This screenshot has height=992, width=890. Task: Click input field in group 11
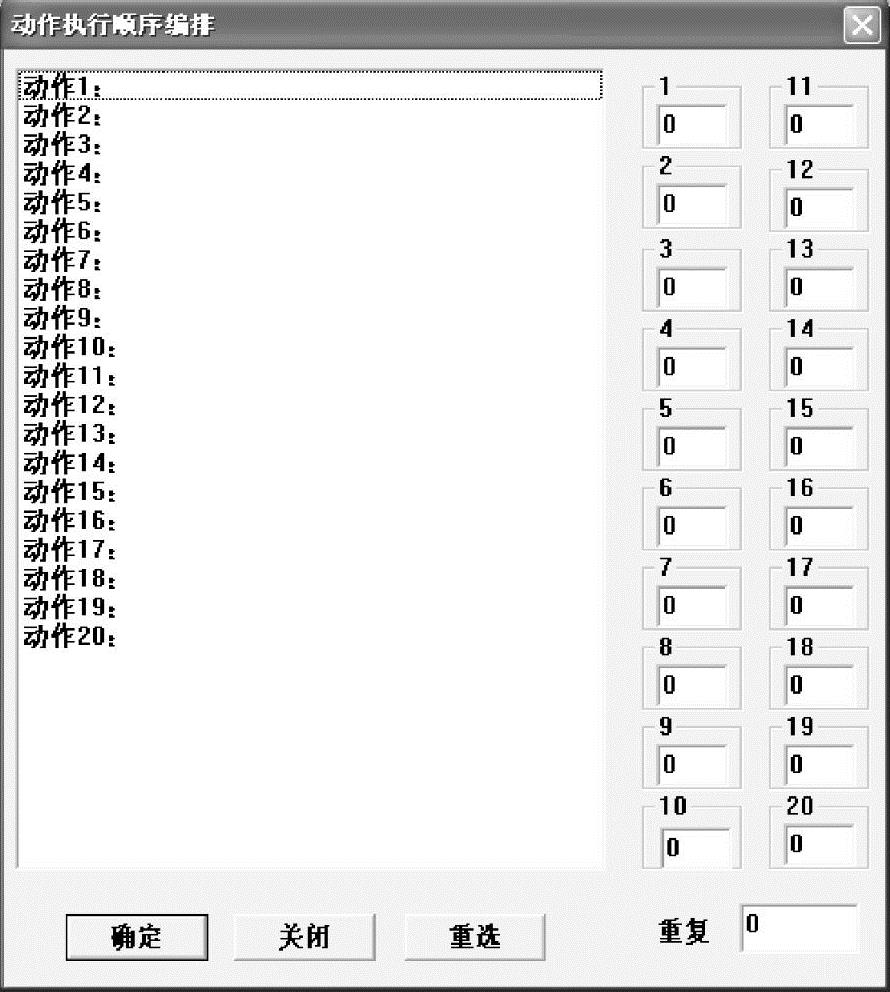coord(819,125)
